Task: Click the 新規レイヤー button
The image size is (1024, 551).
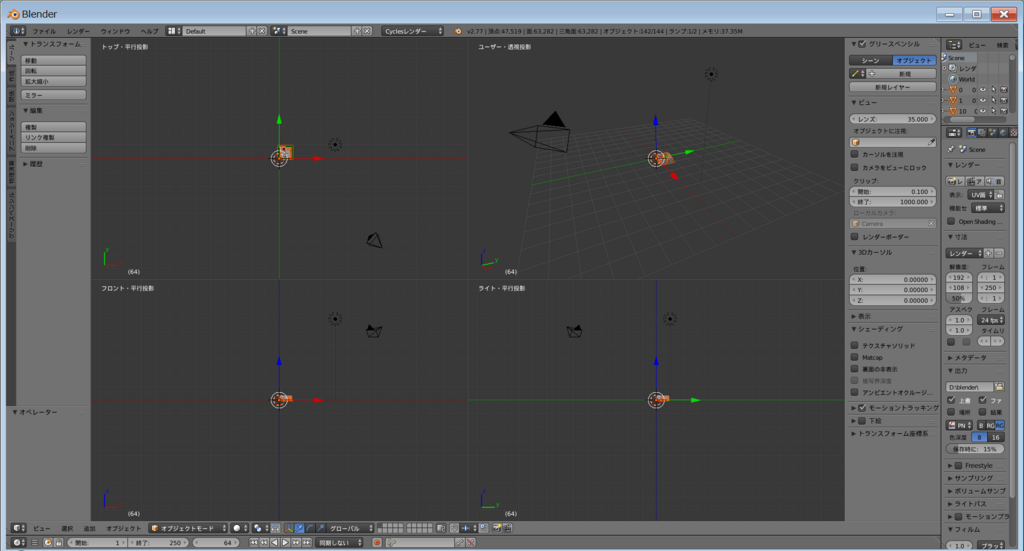Action: (892, 87)
